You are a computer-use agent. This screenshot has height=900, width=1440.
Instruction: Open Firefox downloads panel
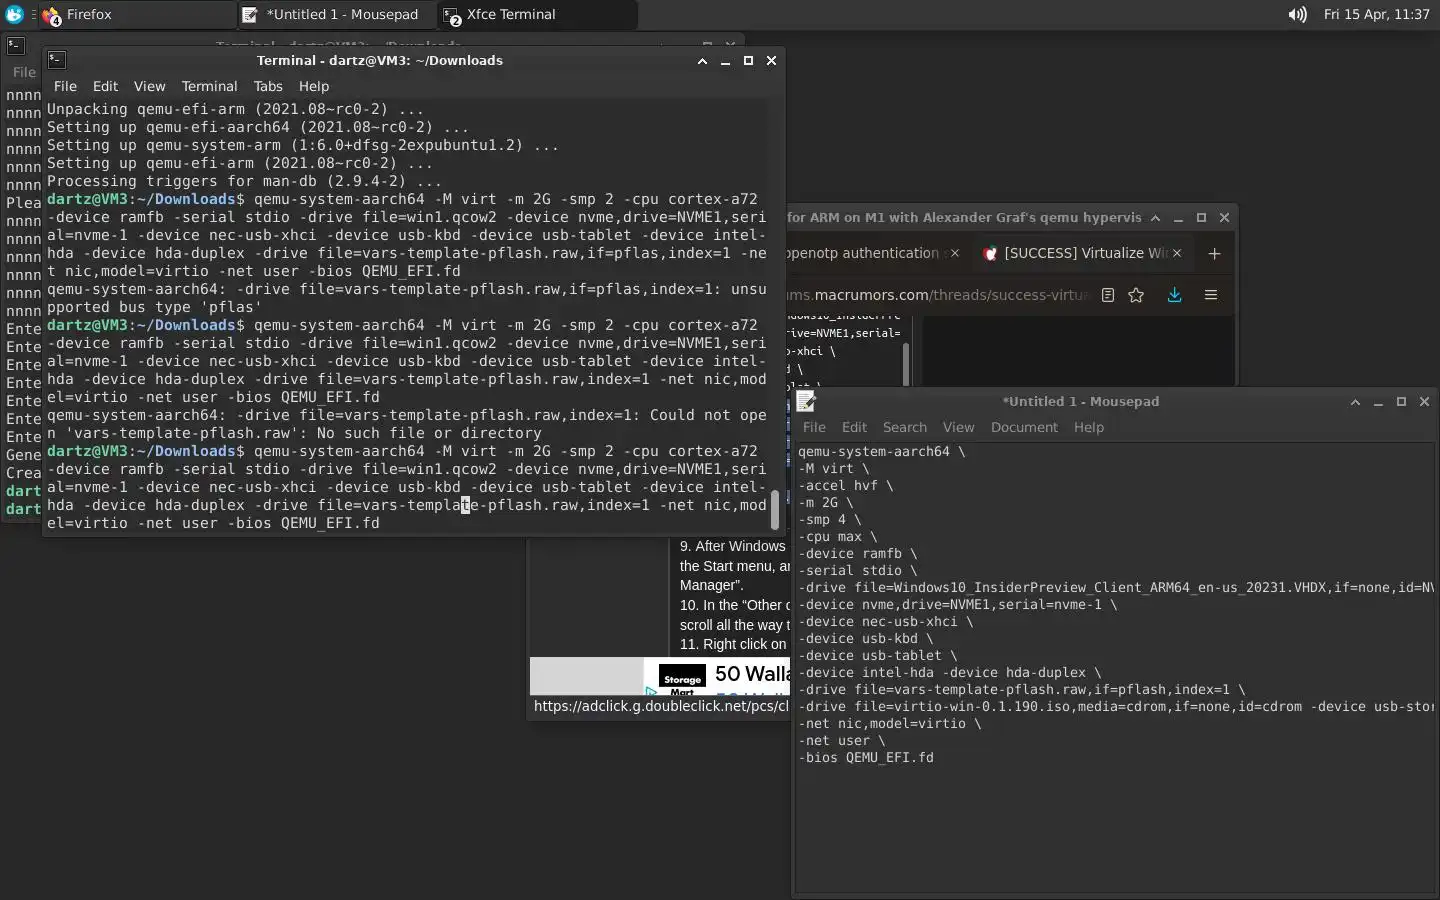pos(1175,295)
